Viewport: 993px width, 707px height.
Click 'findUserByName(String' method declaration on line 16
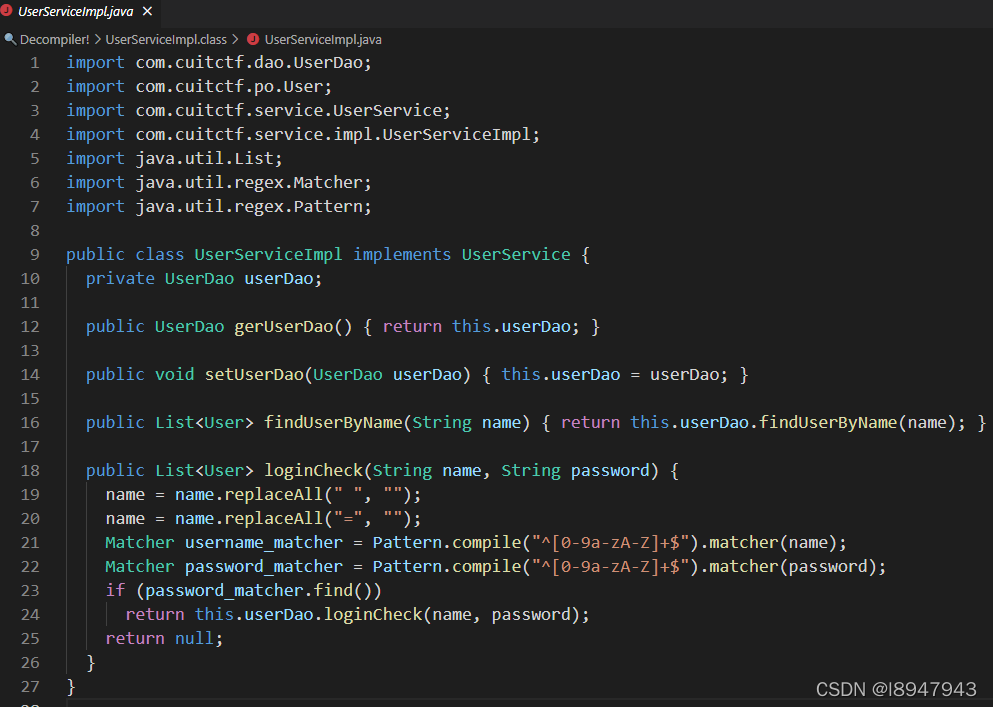(368, 423)
